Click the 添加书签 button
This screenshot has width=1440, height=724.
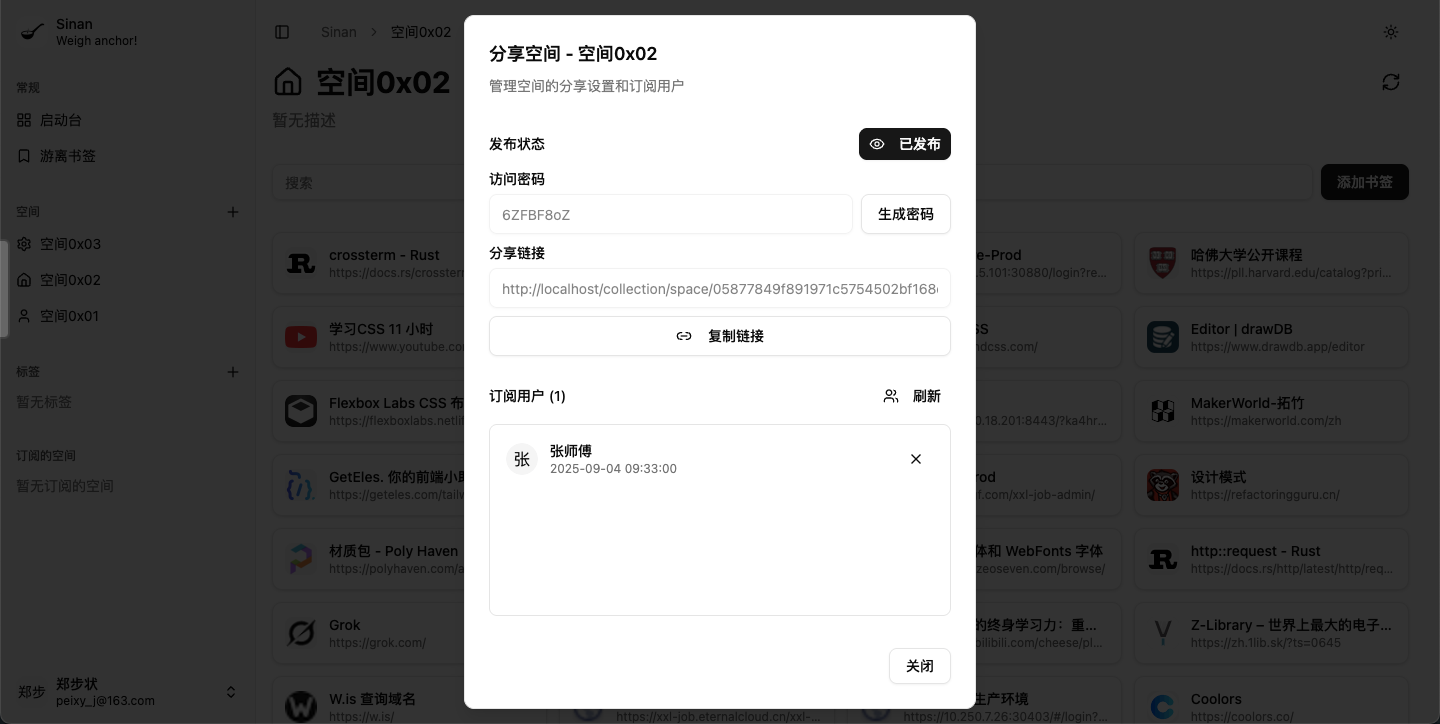tap(1365, 182)
